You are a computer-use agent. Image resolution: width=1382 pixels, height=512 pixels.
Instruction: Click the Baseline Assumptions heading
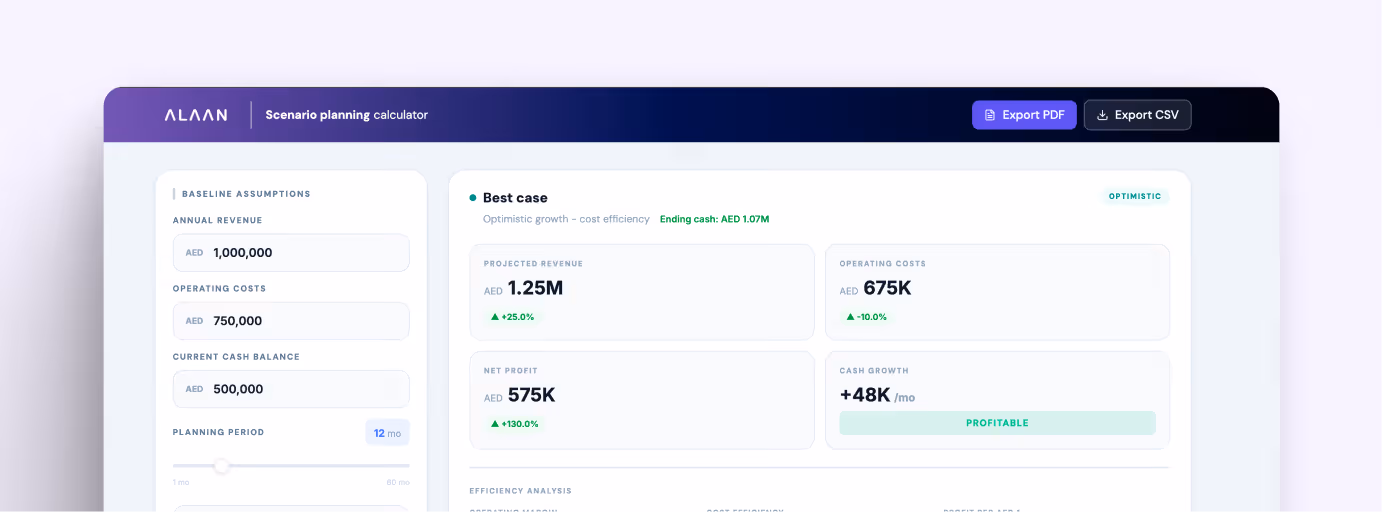(x=246, y=194)
